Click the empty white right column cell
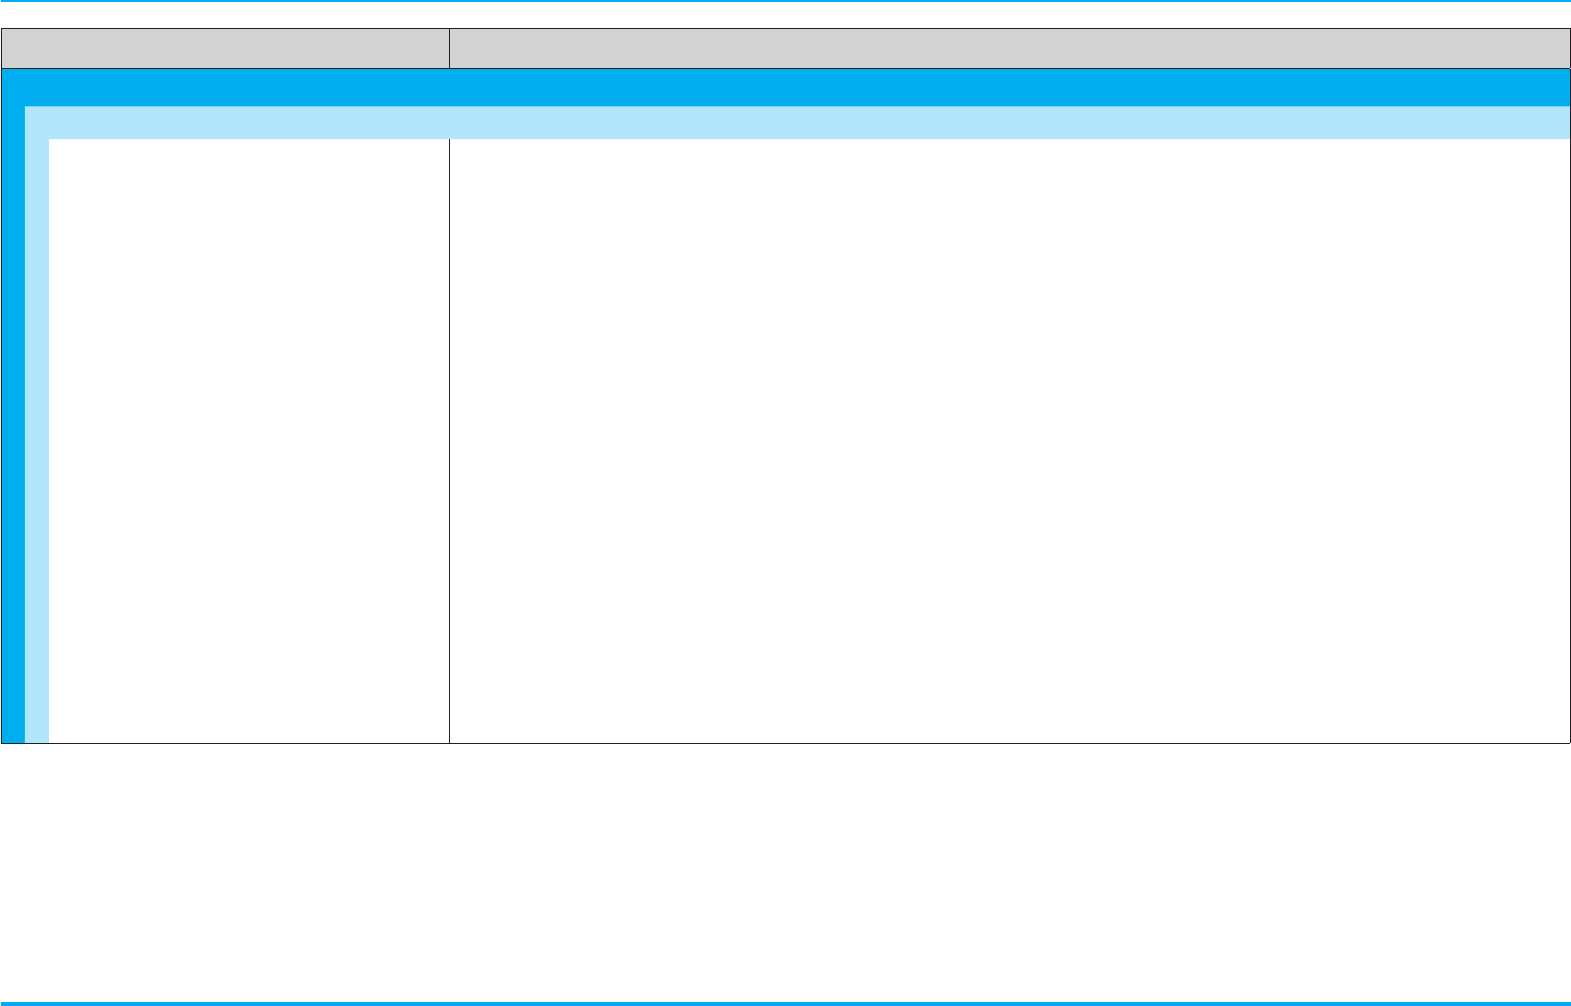This screenshot has width=1571, height=1006. pos(1009,440)
